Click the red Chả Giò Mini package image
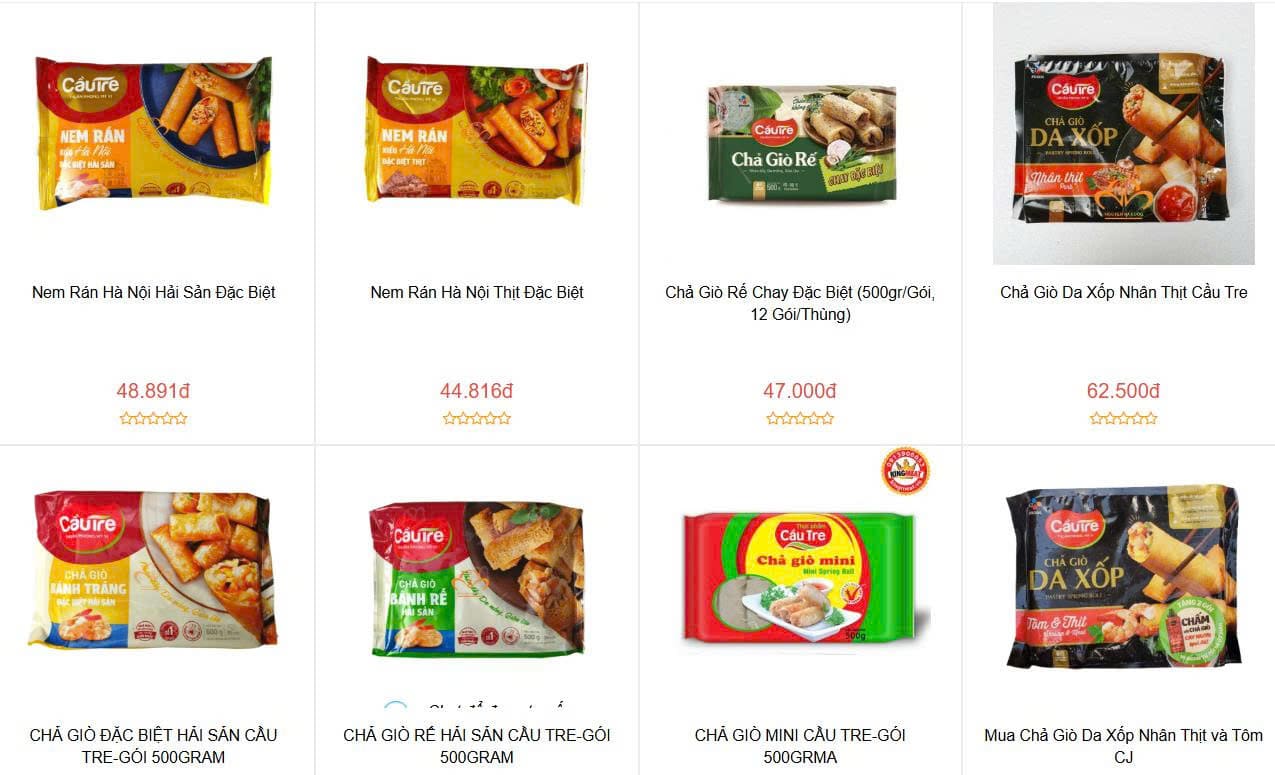 click(x=800, y=576)
